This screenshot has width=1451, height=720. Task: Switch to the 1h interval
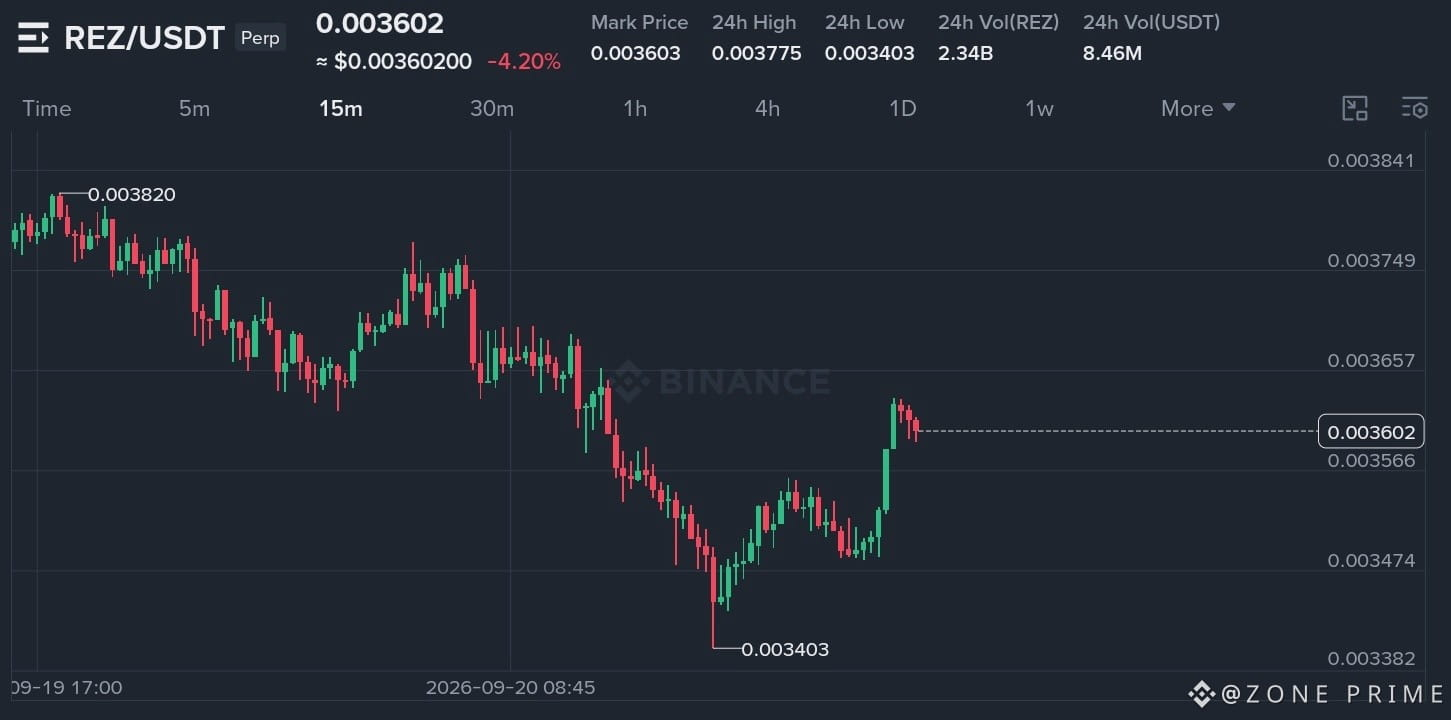(x=635, y=109)
